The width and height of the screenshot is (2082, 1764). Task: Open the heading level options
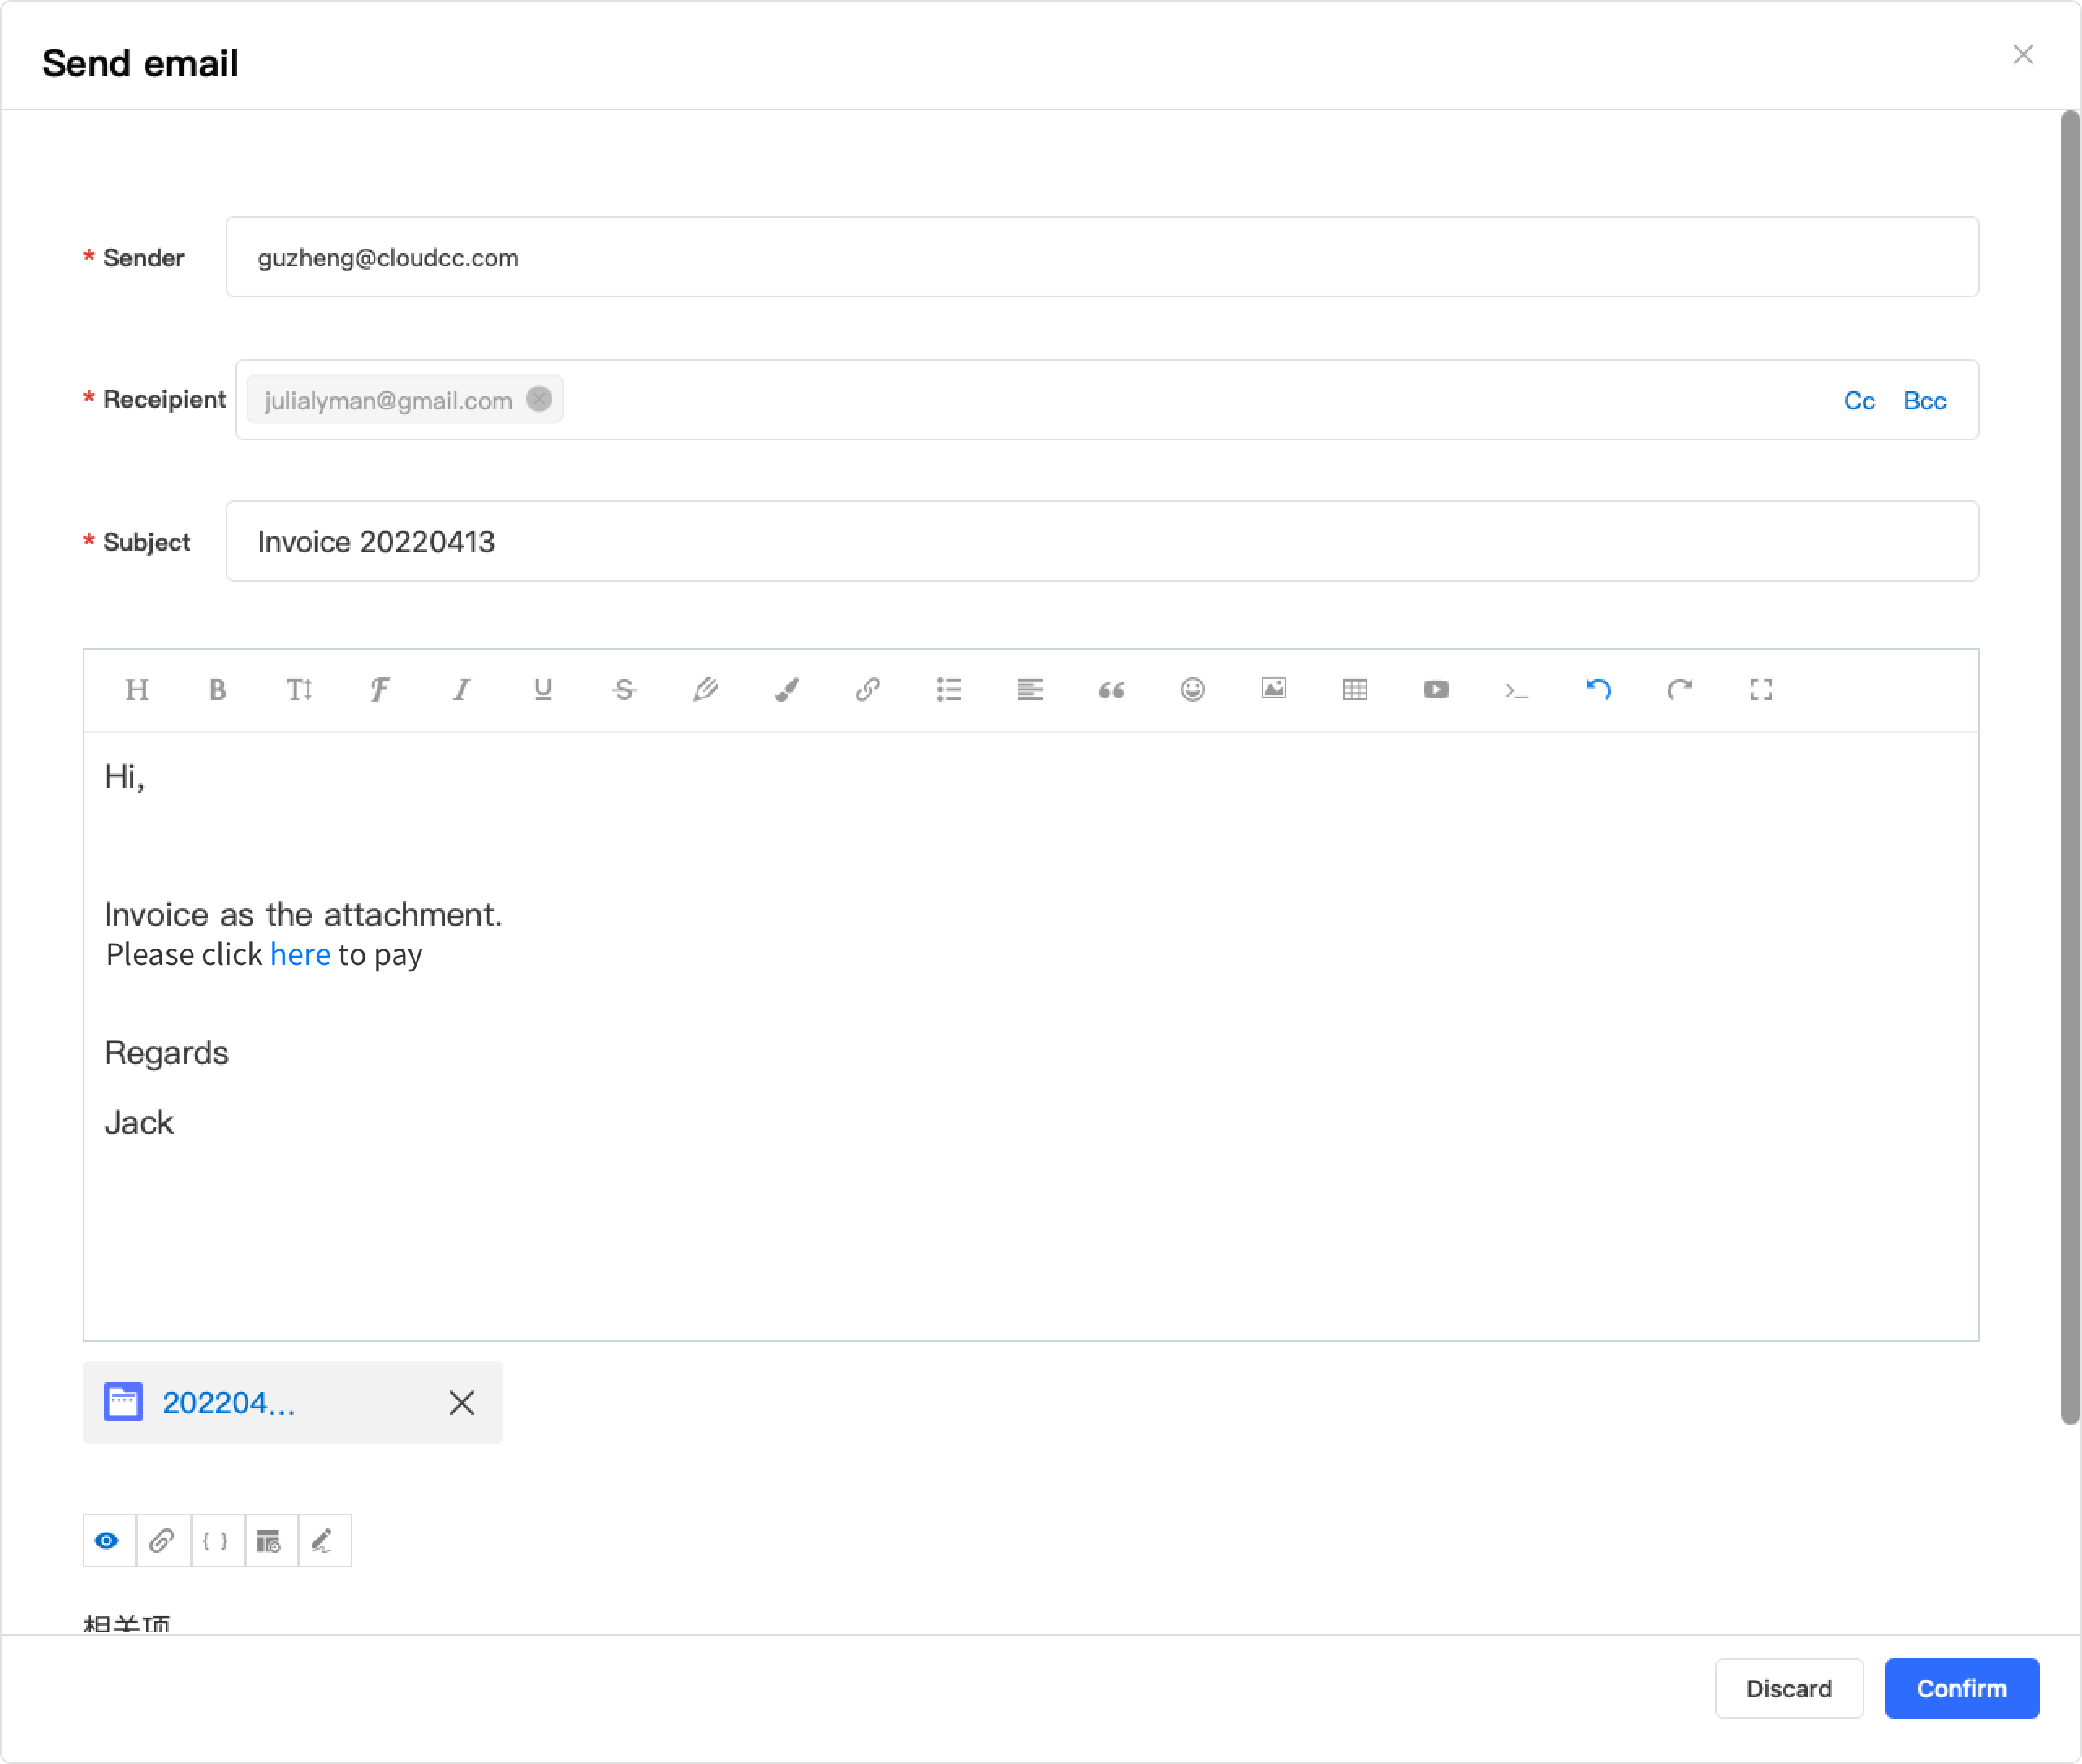(137, 690)
